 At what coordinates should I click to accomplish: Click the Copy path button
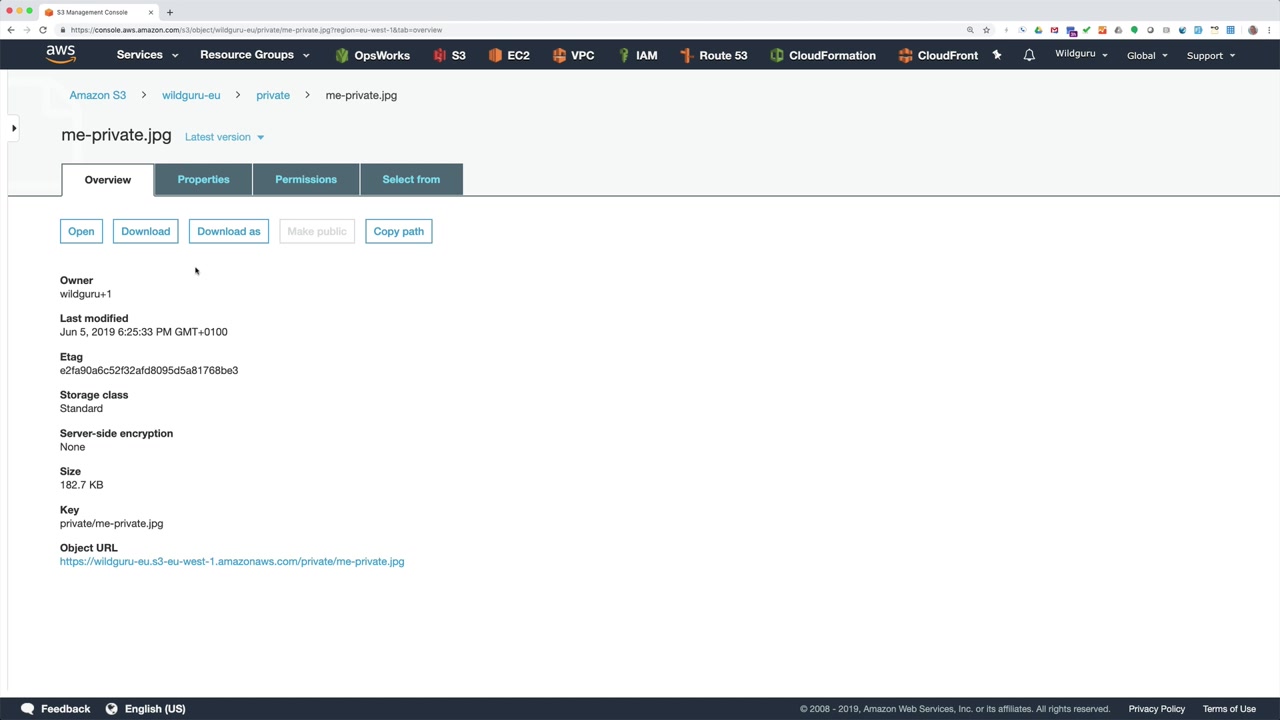click(399, 231)
